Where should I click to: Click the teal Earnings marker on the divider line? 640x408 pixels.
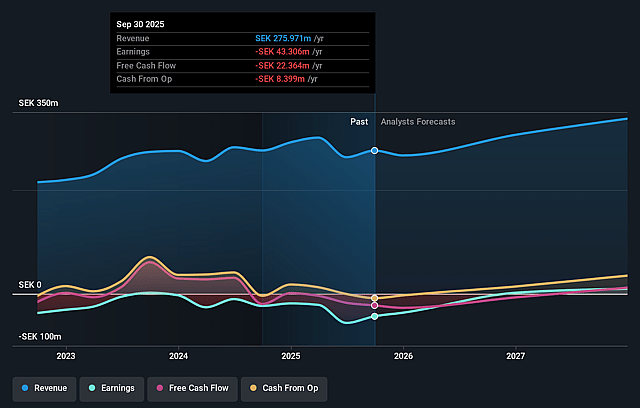375,316
